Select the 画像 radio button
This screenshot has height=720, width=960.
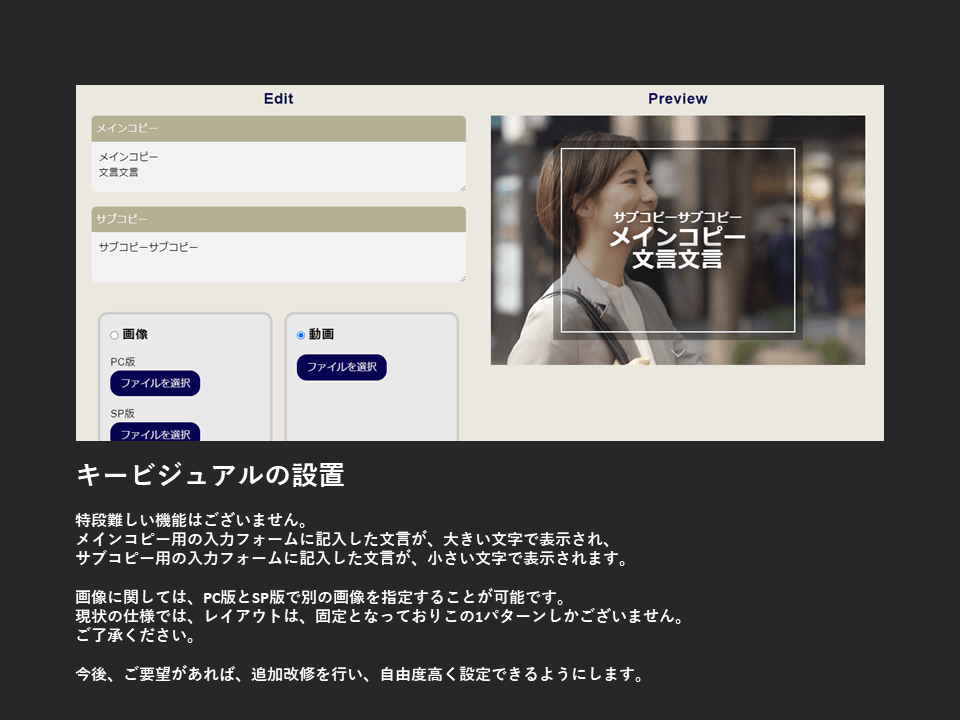click(x=114, y=335)
